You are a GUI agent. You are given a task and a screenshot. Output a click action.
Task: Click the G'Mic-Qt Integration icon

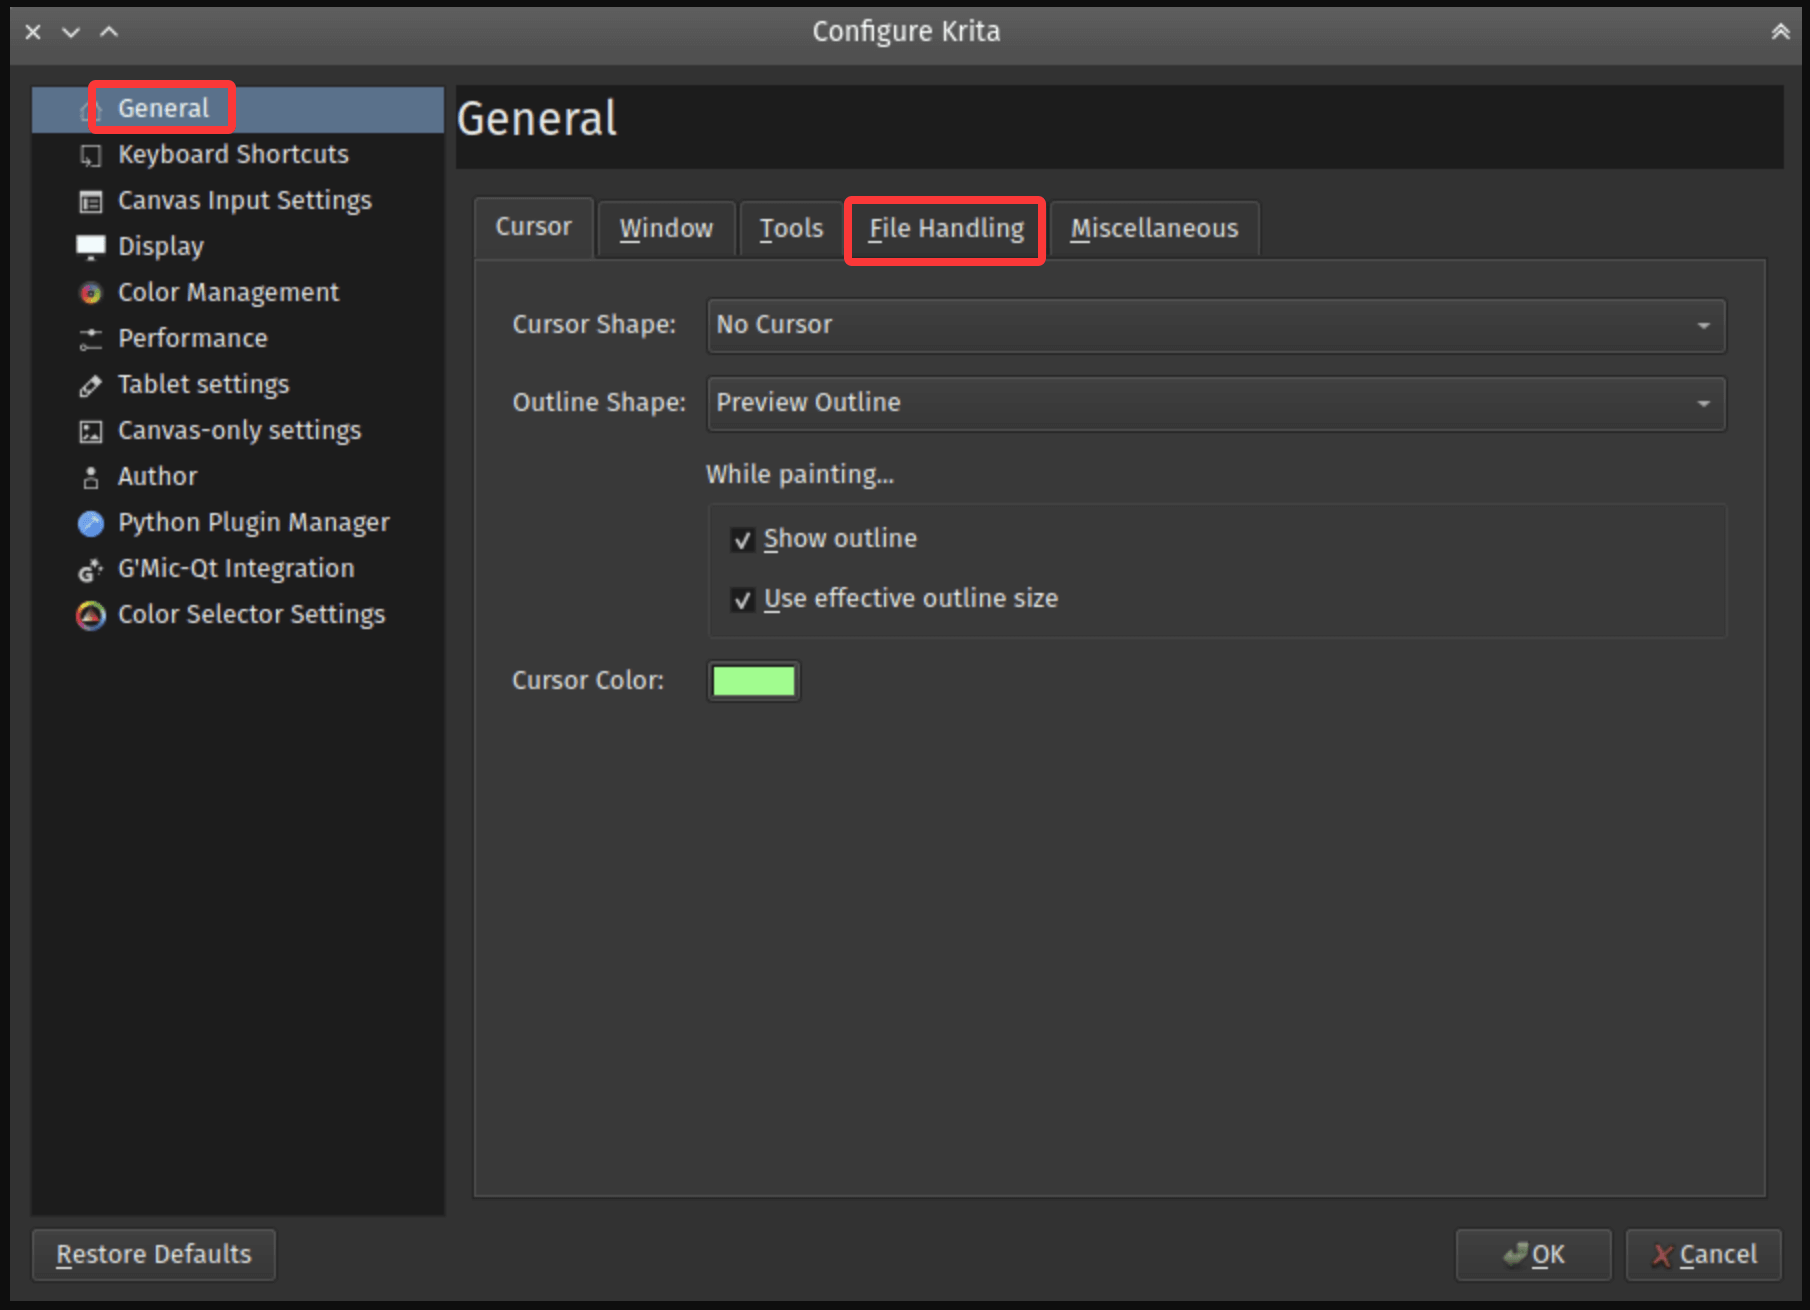[91, 568]
